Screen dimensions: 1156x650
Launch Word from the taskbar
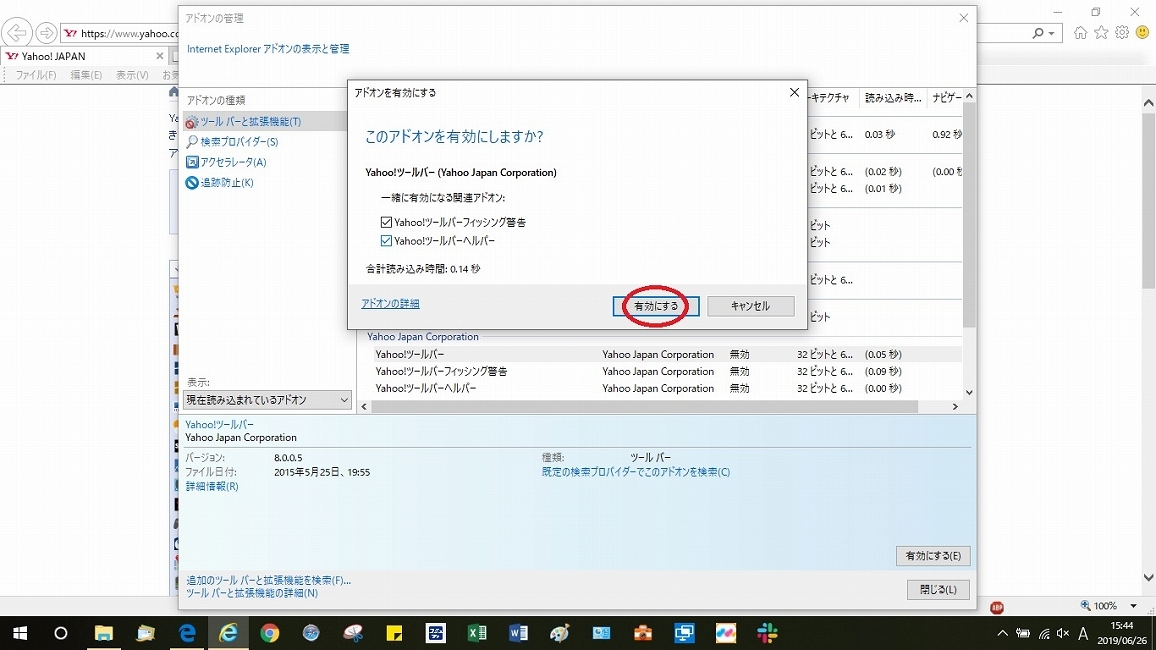(518, 633)
